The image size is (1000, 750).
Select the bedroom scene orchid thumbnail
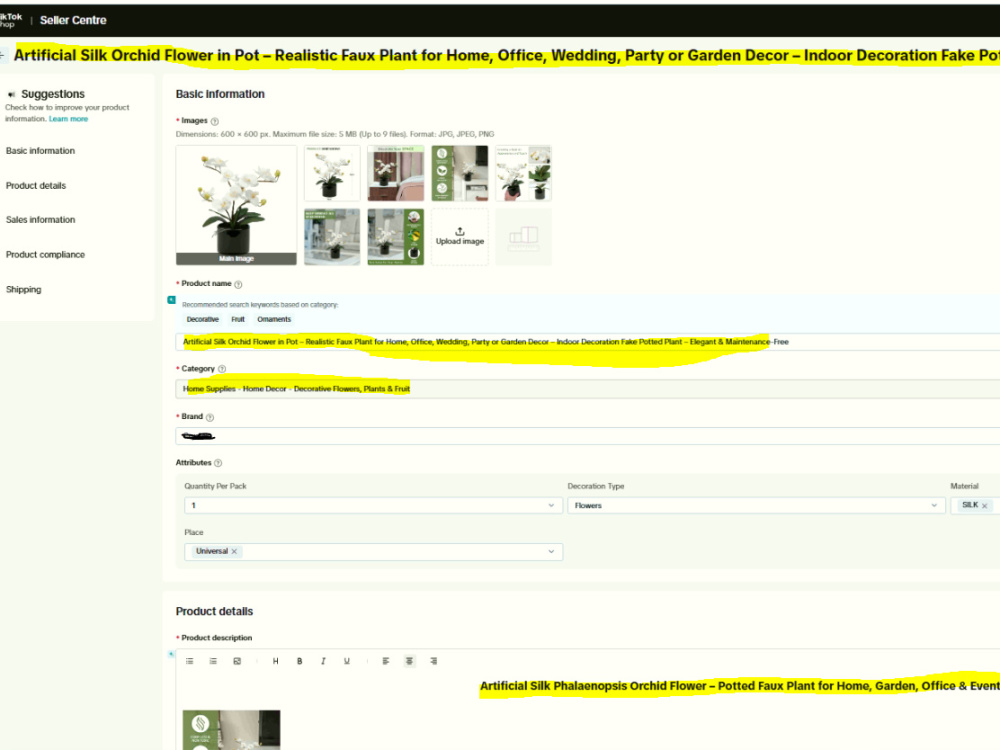[395, 173]
